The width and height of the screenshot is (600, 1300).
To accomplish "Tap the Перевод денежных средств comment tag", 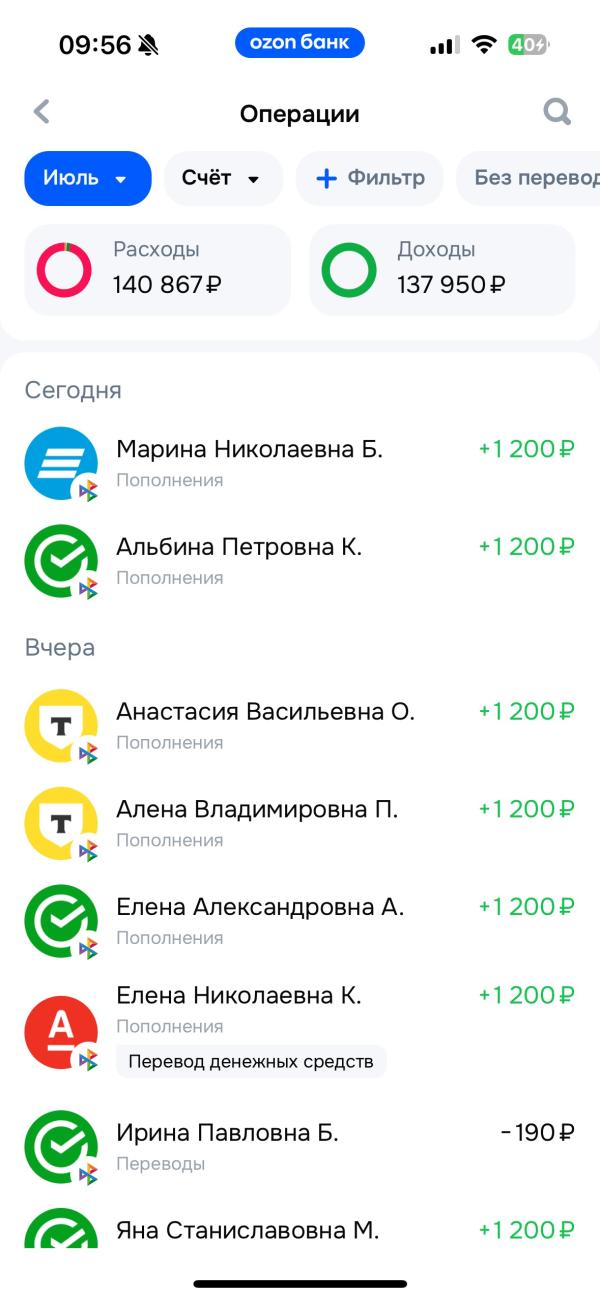I will coord(251,1061).
